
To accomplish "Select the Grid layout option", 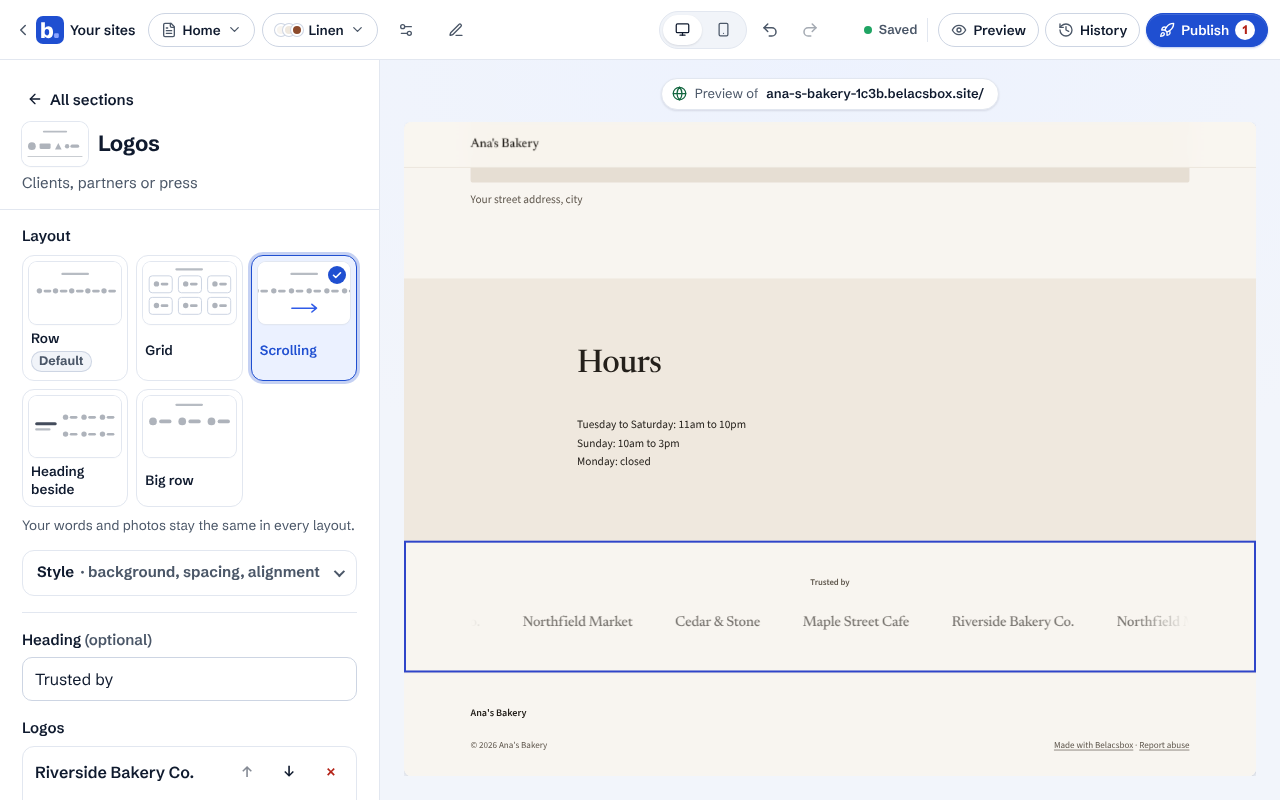I will coord(189,317).
